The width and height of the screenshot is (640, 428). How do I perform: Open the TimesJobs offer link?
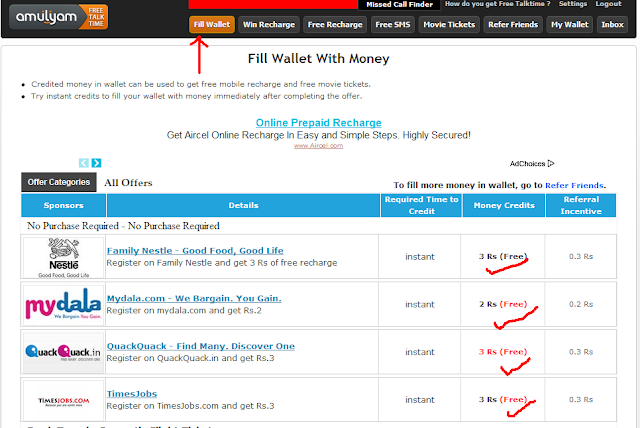(x=132, y=394)
